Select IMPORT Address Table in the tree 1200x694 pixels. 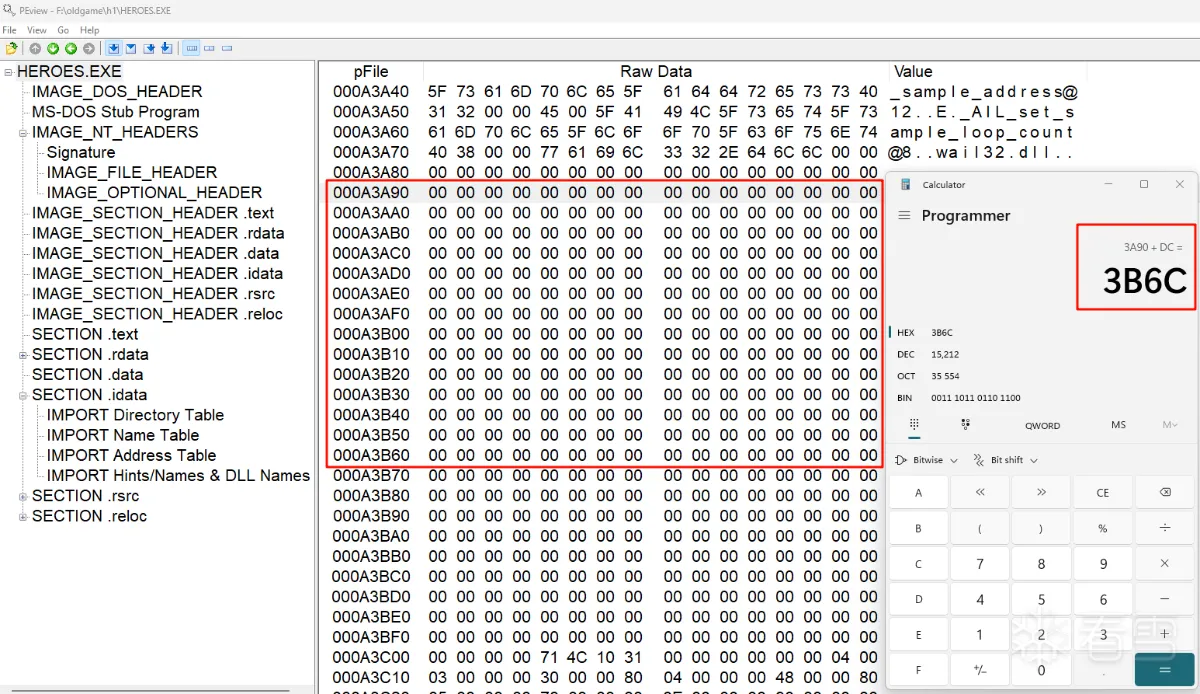pos(131,455)
